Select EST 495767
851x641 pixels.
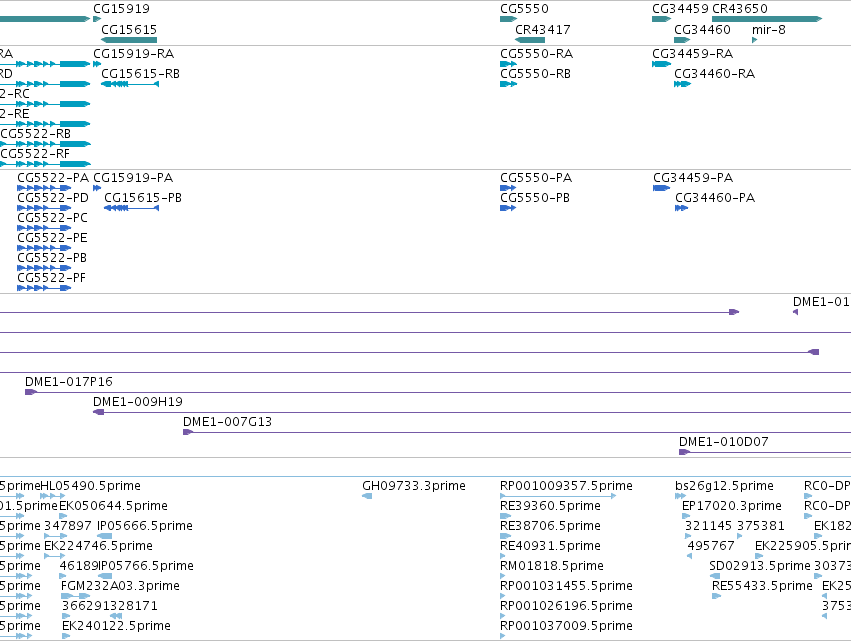click(x=711, y=546)
